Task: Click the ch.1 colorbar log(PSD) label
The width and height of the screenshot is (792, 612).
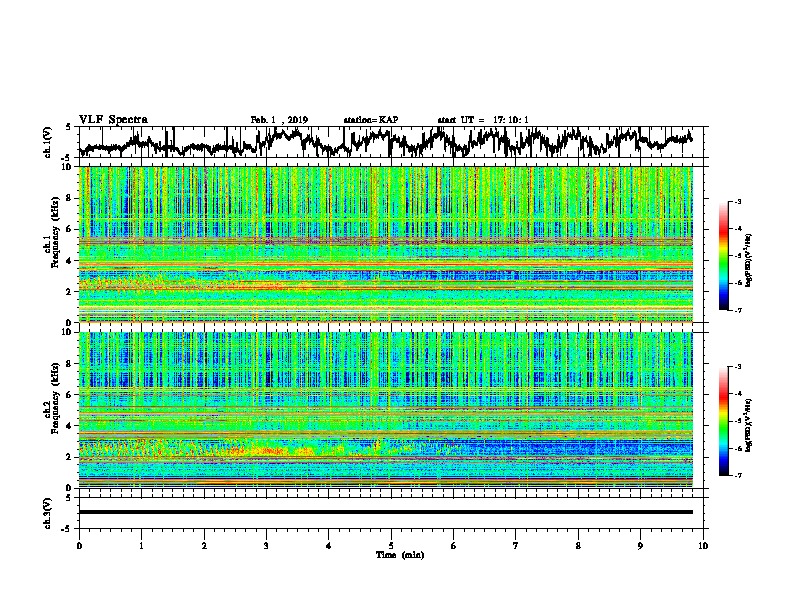Action: pos(749,260)
